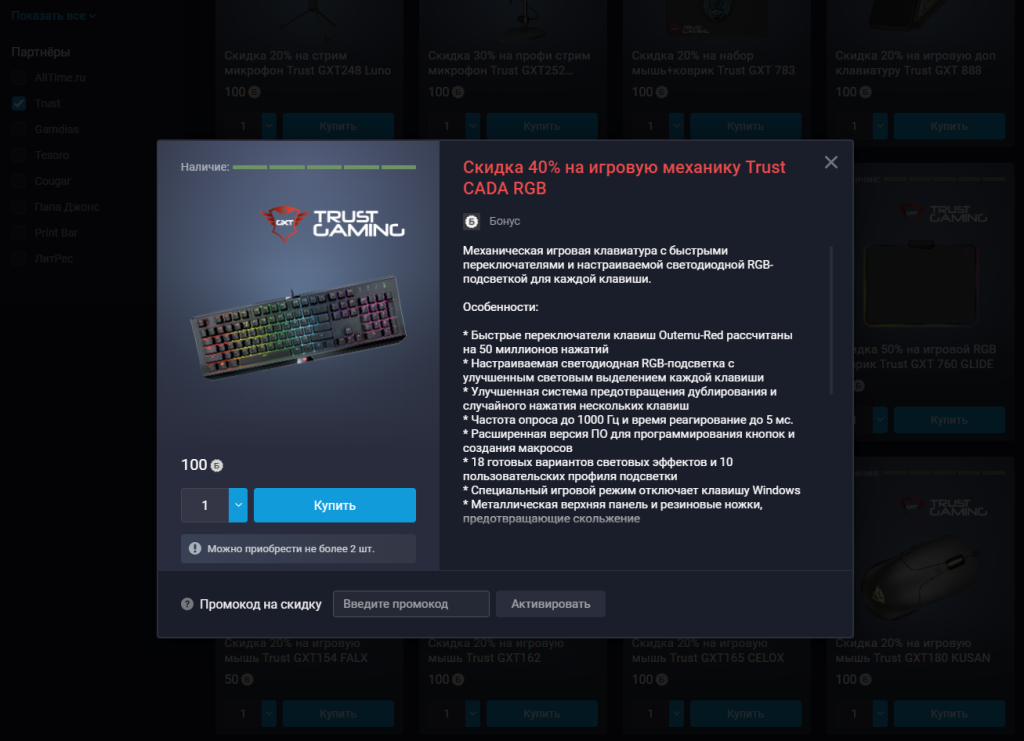Click the bonus currency icon beside price 100
Viewport: 1024px width, 741px height.
(217, 465)
